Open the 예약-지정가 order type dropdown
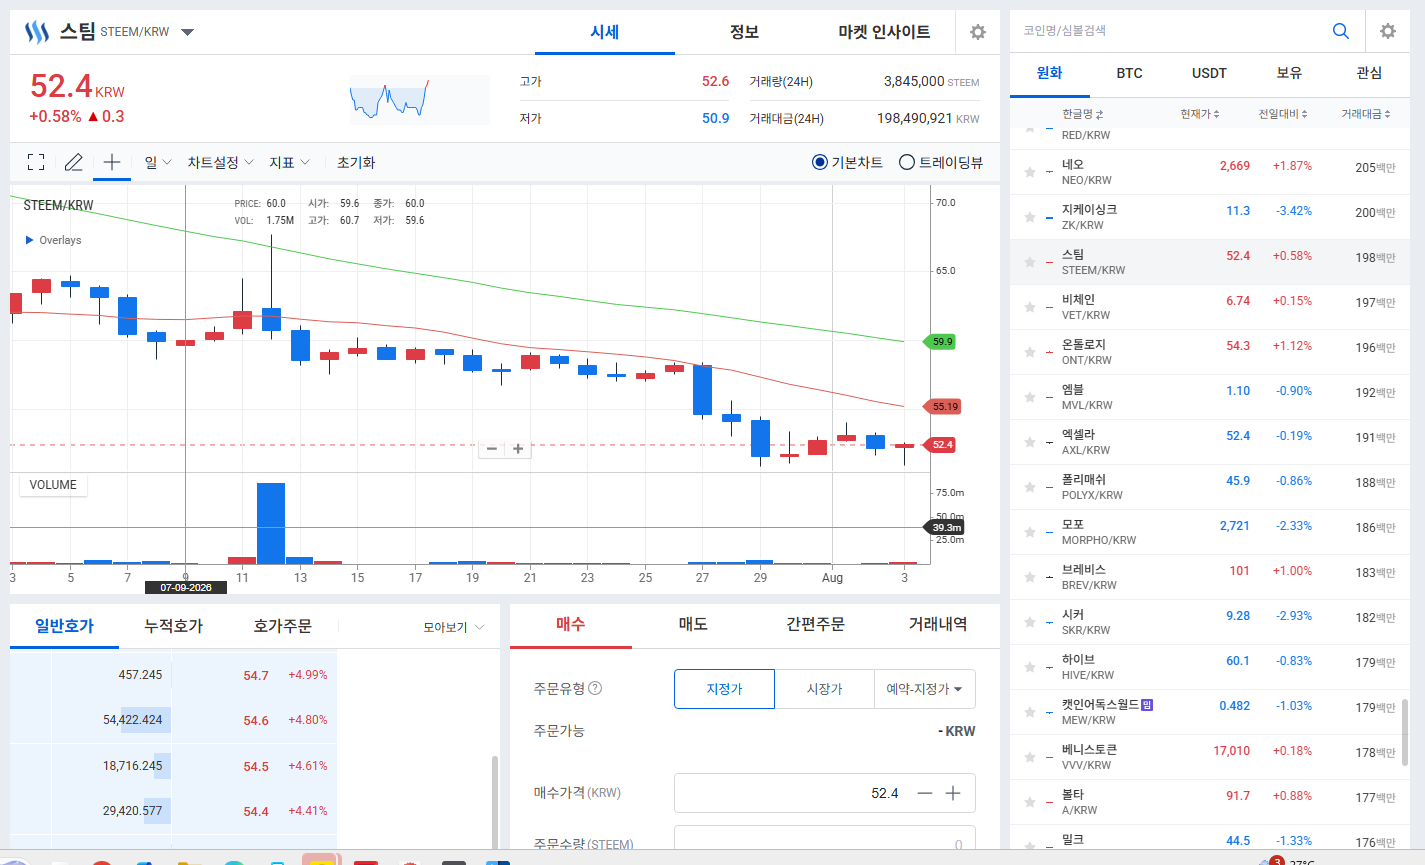The height and width of the screenshot is (865, 1425). coord(924,689)
